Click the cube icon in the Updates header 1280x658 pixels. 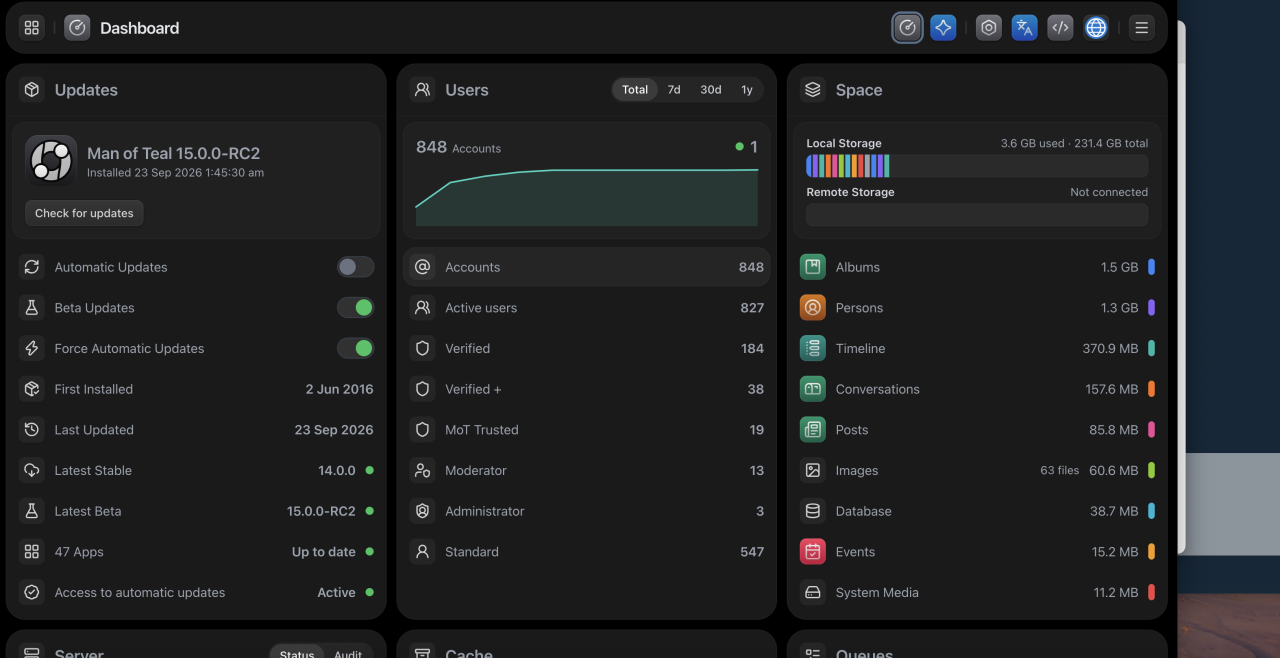point(32,90)
